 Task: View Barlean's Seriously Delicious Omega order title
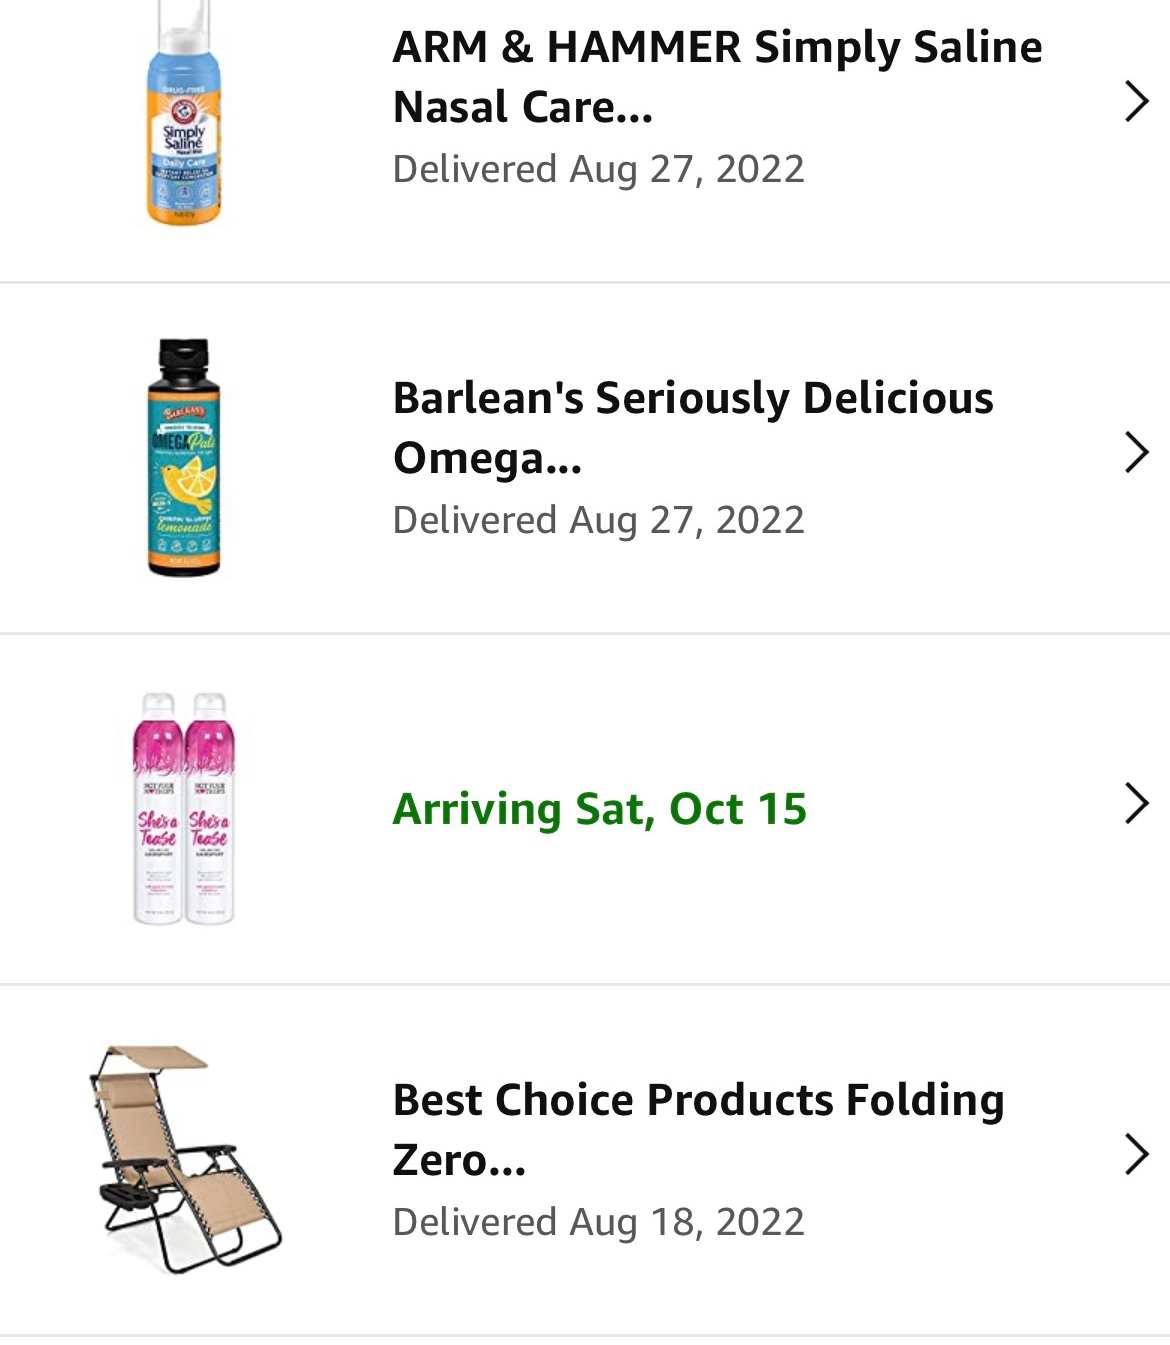(692, 428)
